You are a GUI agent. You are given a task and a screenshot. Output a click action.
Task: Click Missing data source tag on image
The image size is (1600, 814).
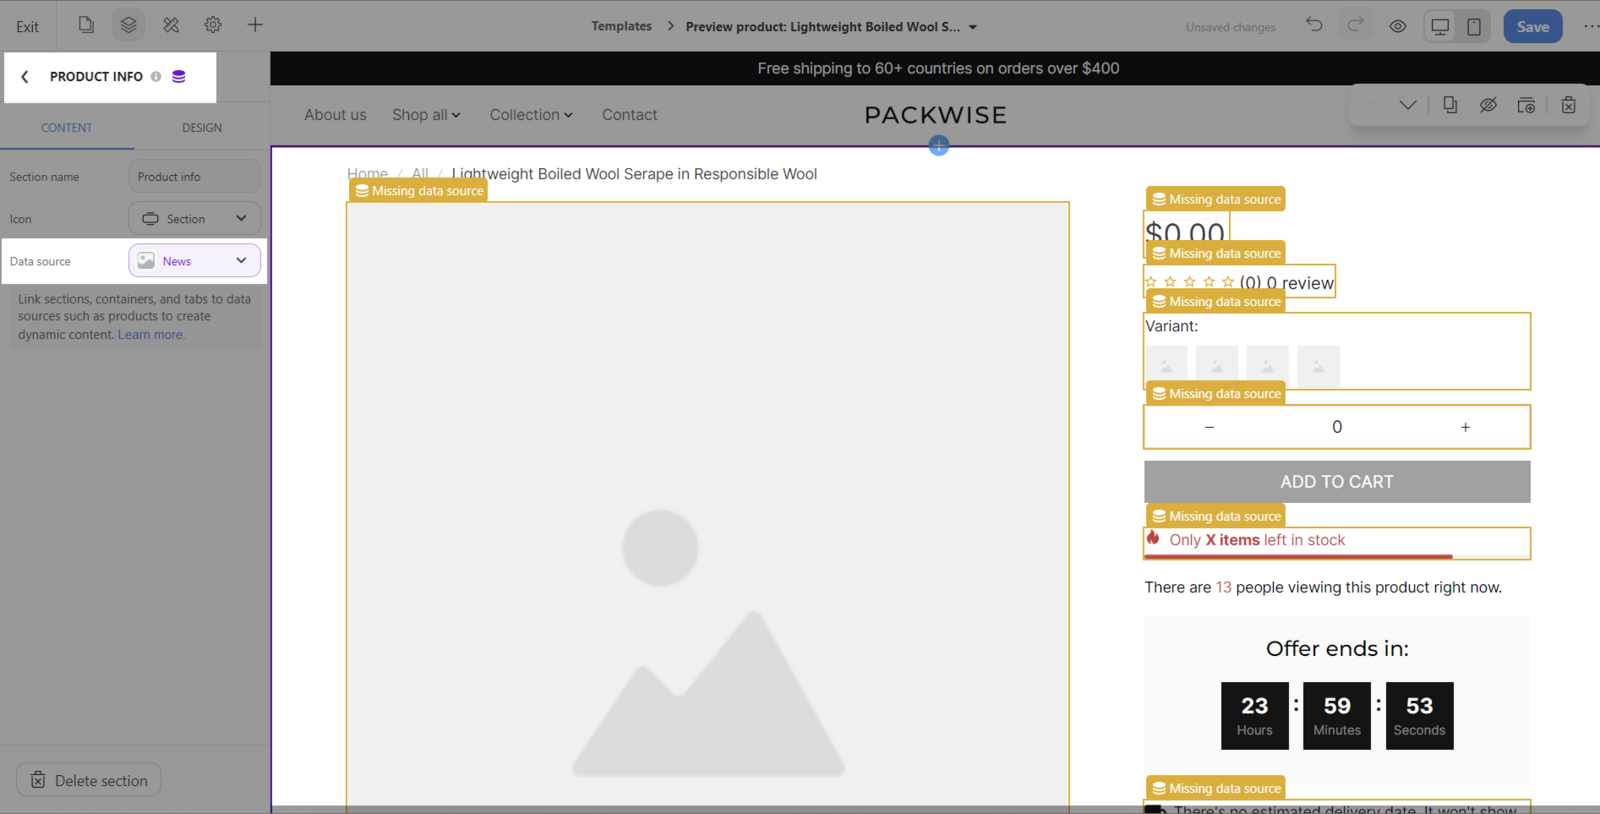(x=418, y=191)
